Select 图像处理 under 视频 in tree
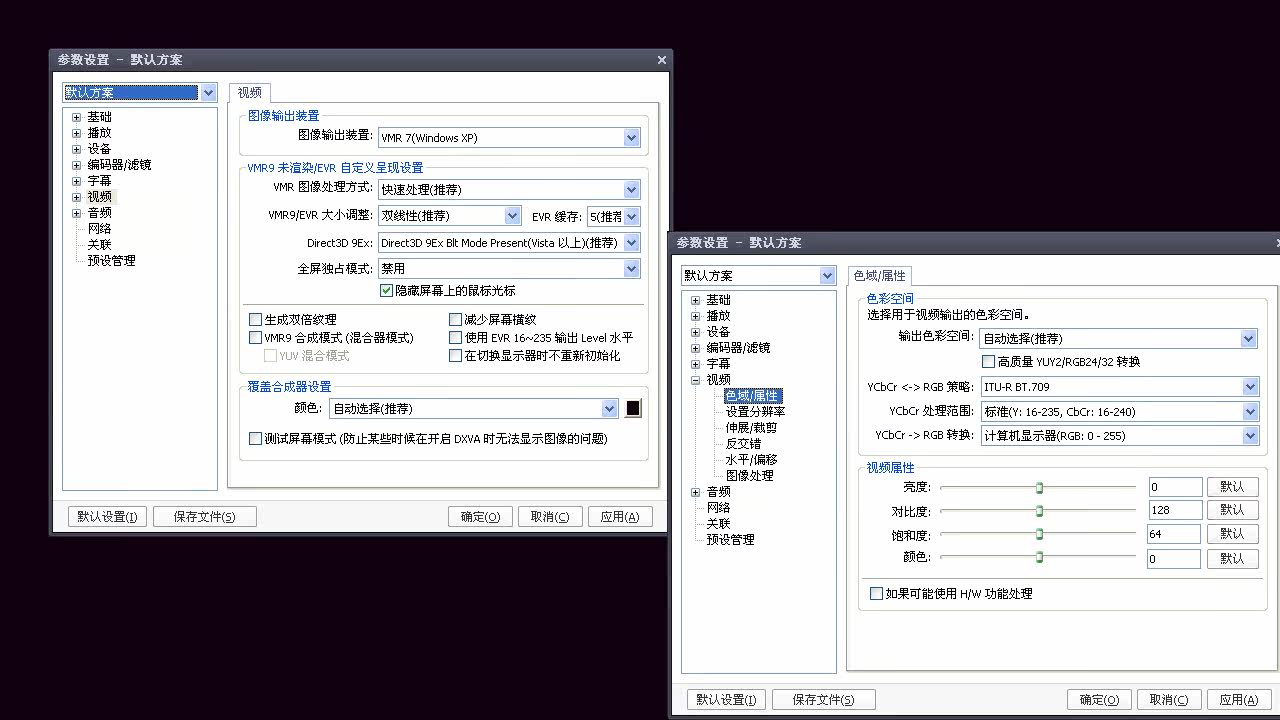The height and width of the screenshot is (720, 1280). click(x=749, y=476)
